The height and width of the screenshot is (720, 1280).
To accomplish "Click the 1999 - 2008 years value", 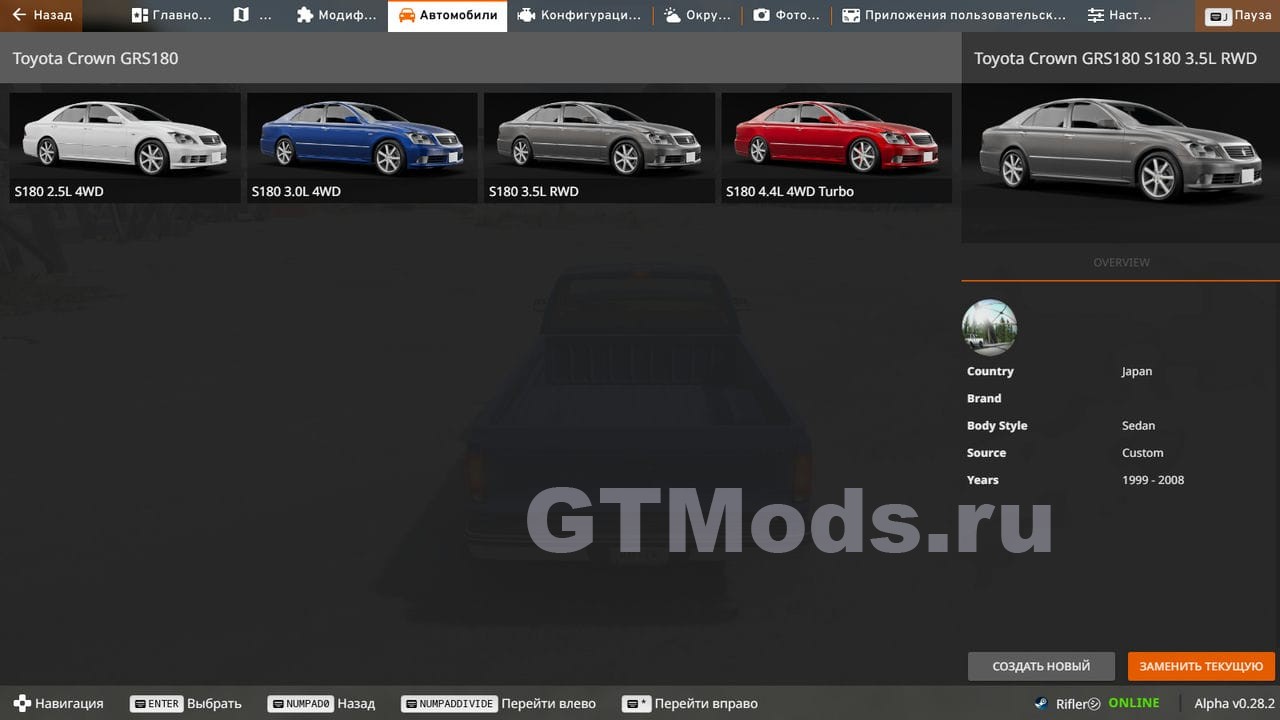I will pos(1153,480).
